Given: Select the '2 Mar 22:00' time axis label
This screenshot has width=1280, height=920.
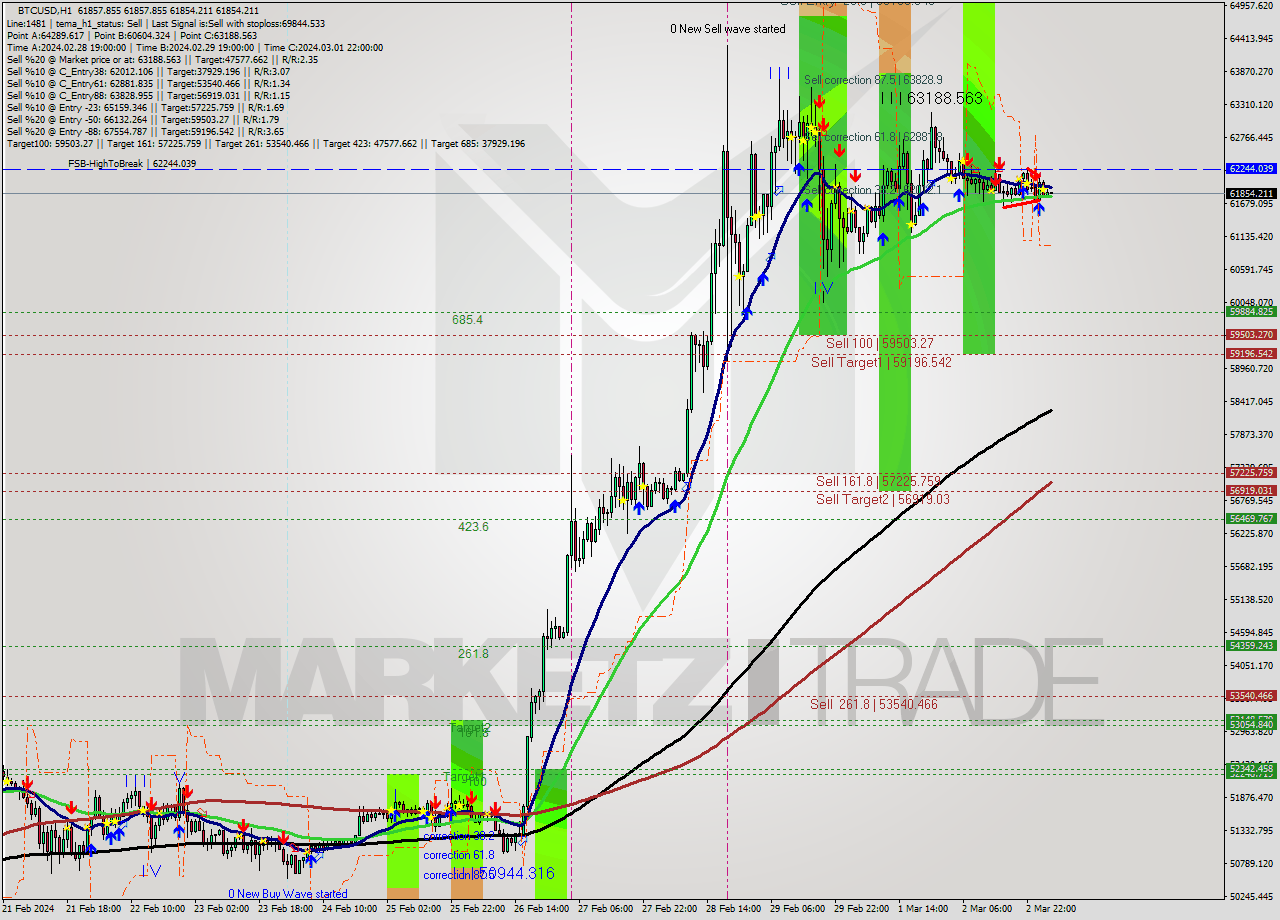Looking at the screenshot, I should pos(1050,909).
